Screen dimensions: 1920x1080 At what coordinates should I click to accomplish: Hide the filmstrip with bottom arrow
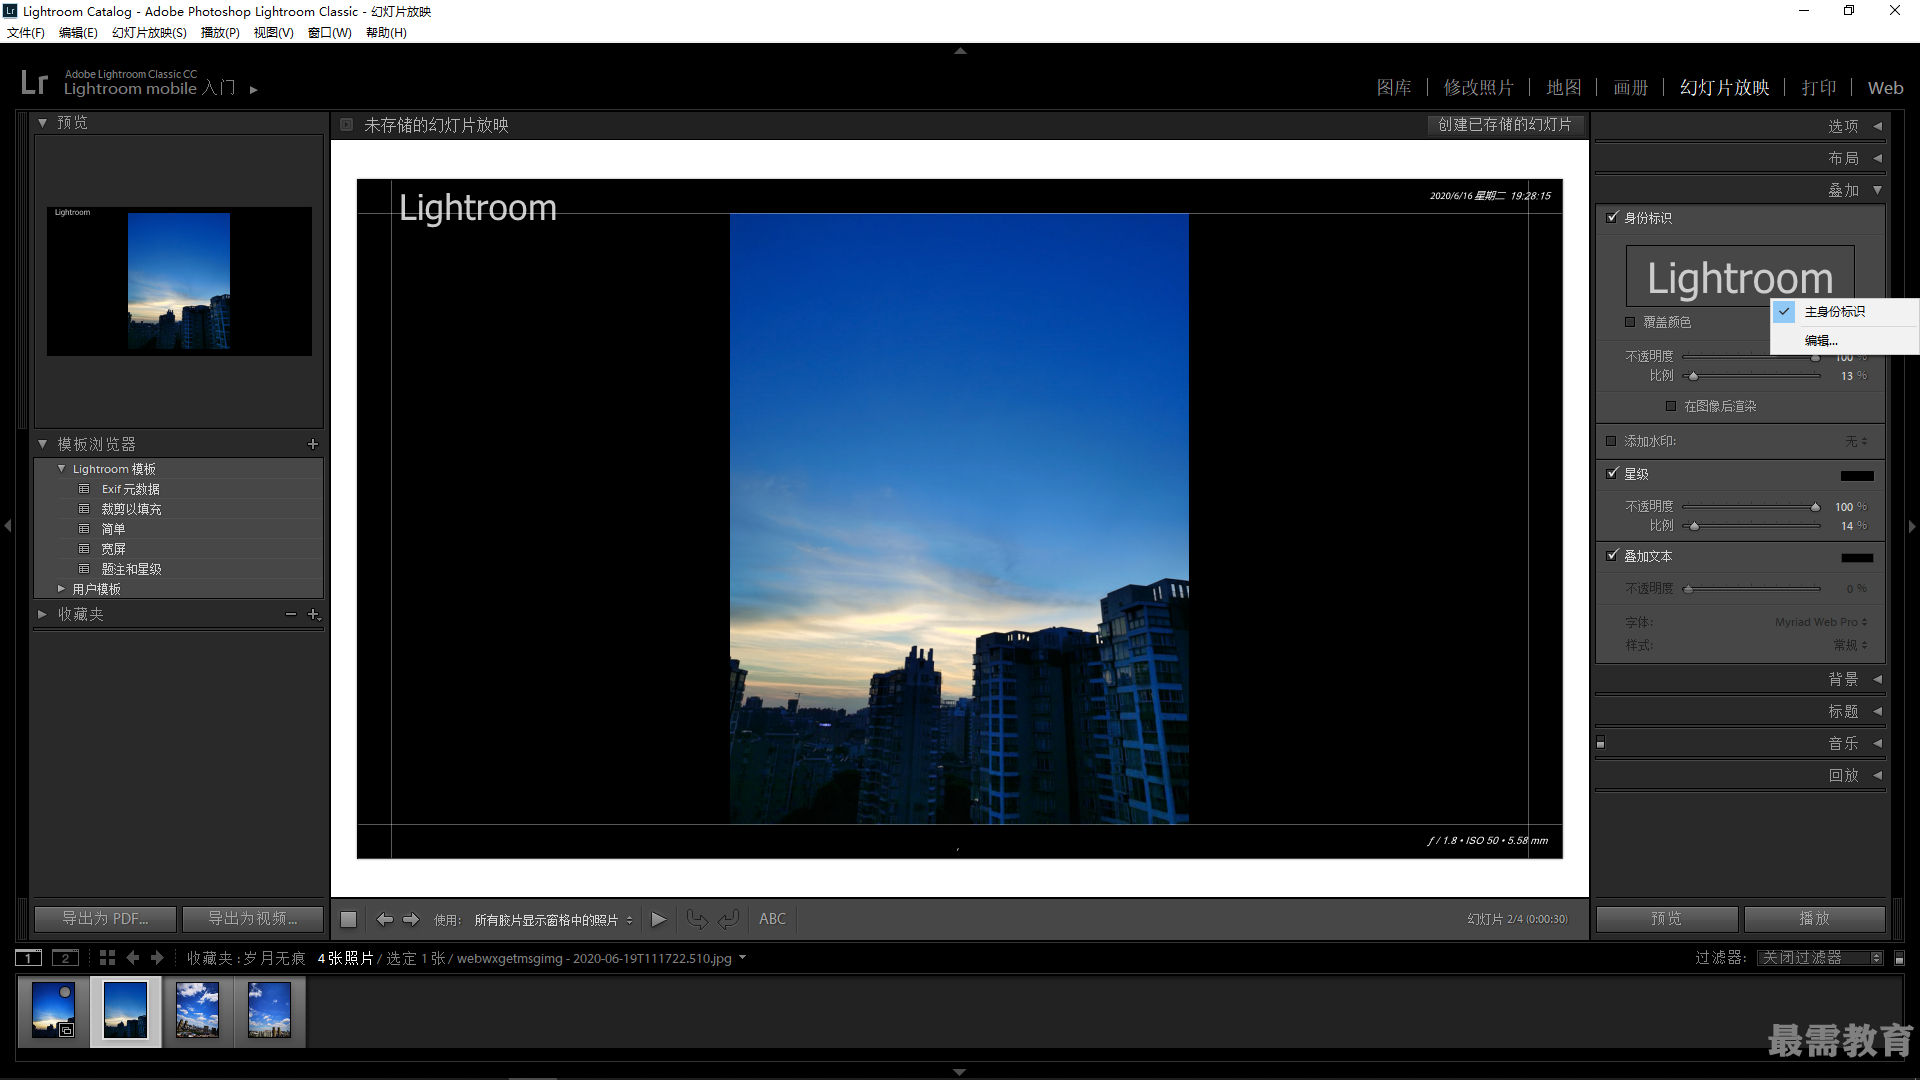tap(960, 1072)
